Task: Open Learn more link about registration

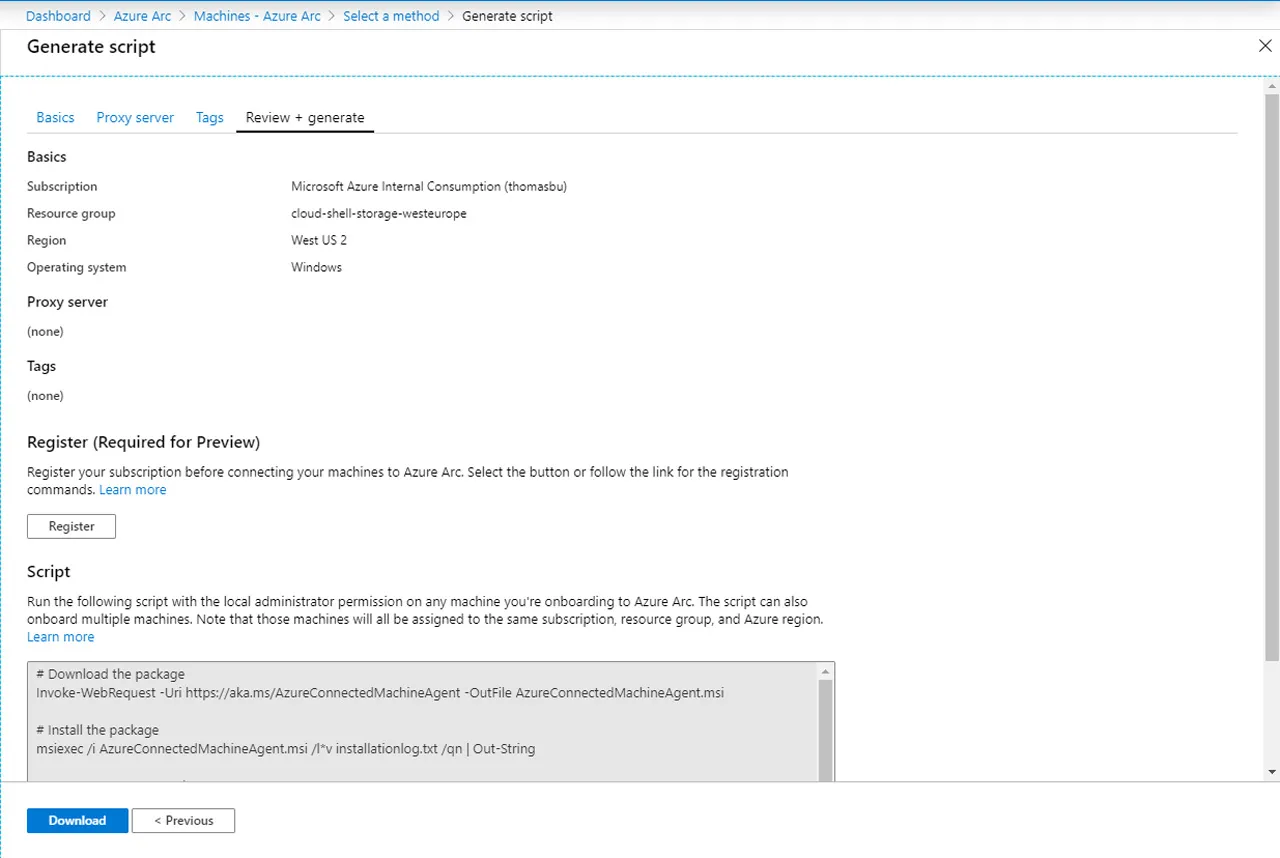Action: 133,490
